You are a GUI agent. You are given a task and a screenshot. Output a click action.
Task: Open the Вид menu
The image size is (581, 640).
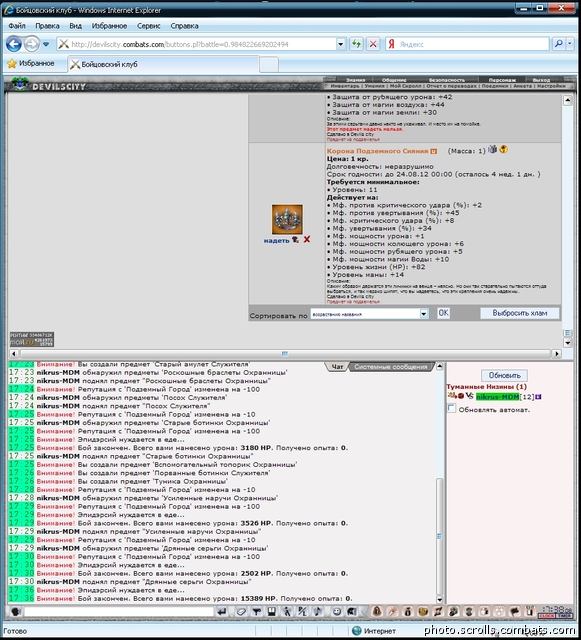click(x=76, y=26)
